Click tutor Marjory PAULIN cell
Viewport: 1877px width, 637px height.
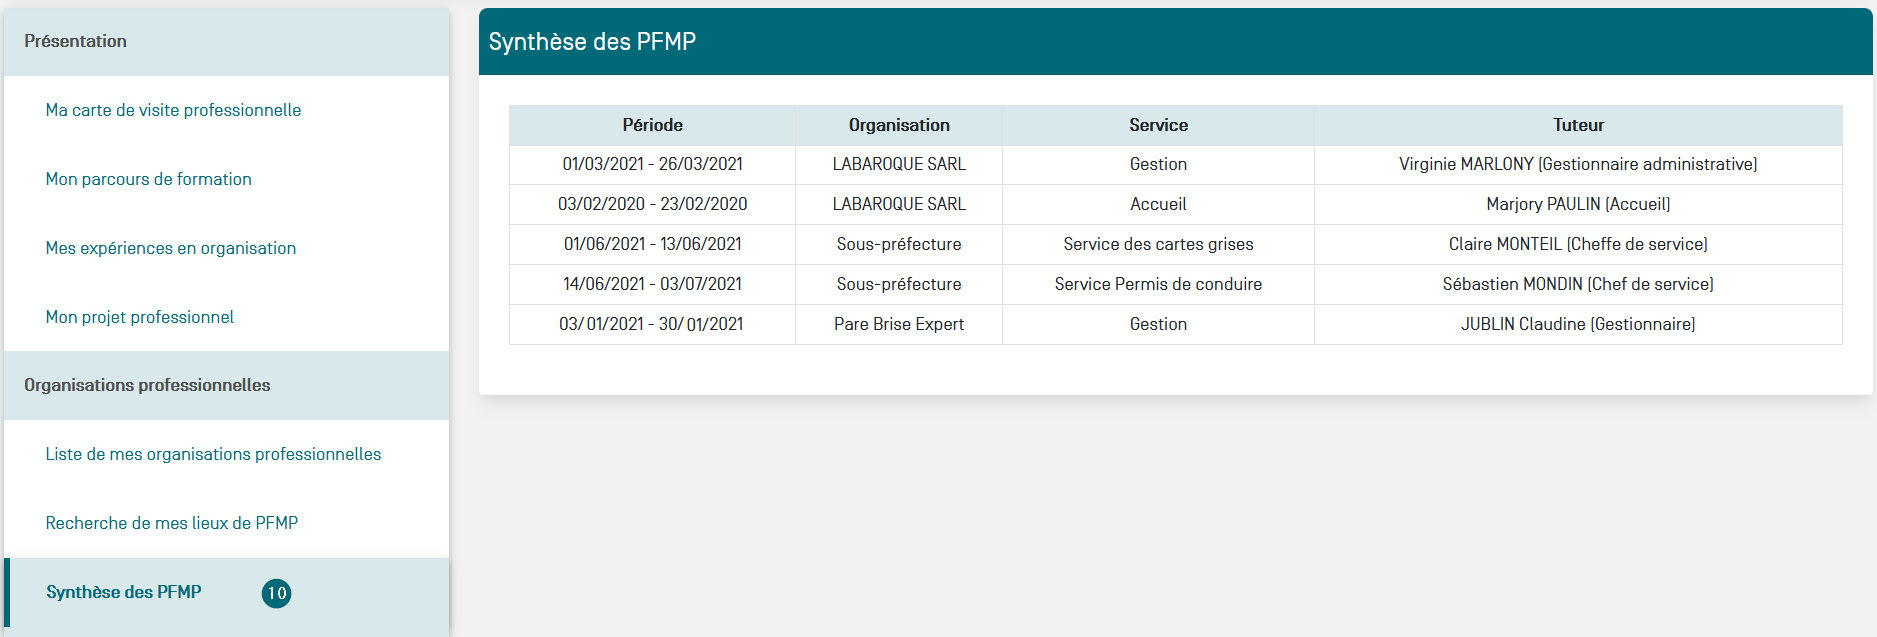pos(1578,204)
